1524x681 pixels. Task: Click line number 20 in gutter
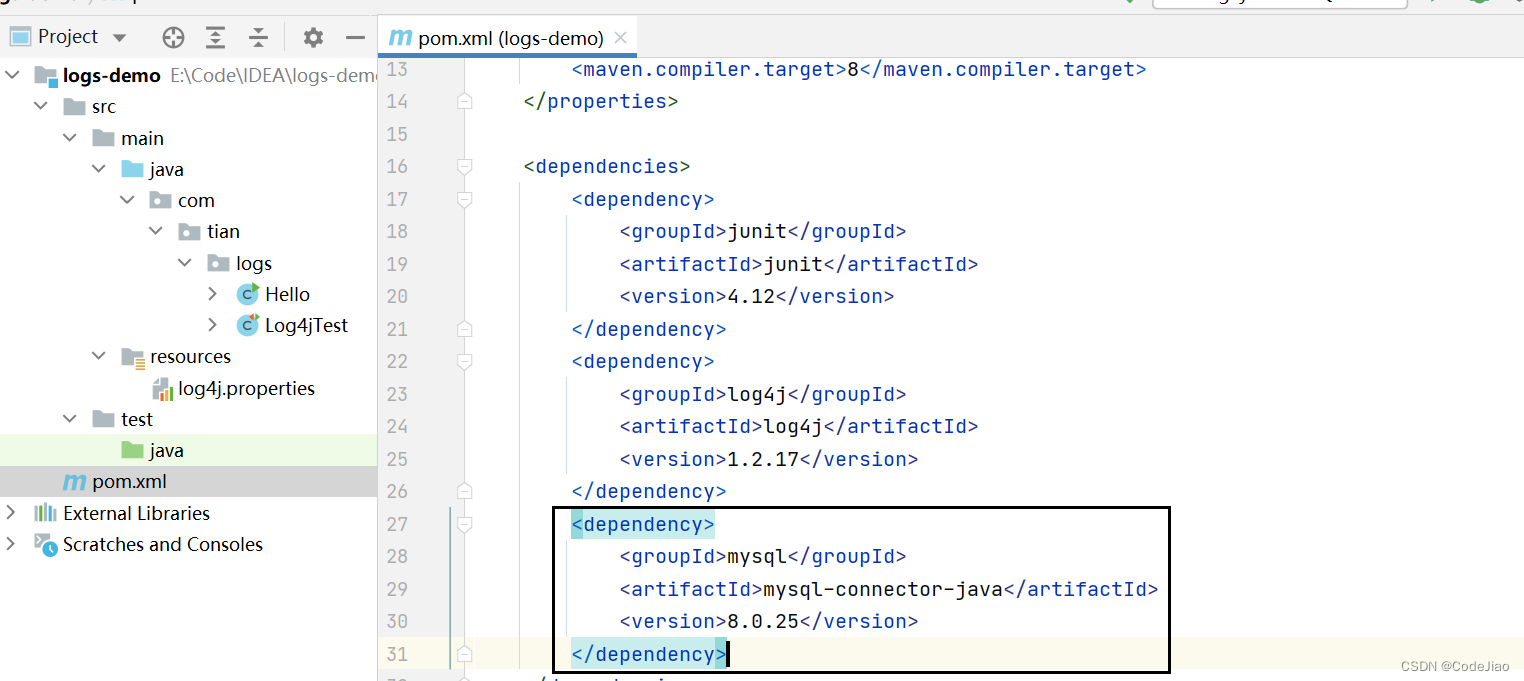click(x=396, y=296)
